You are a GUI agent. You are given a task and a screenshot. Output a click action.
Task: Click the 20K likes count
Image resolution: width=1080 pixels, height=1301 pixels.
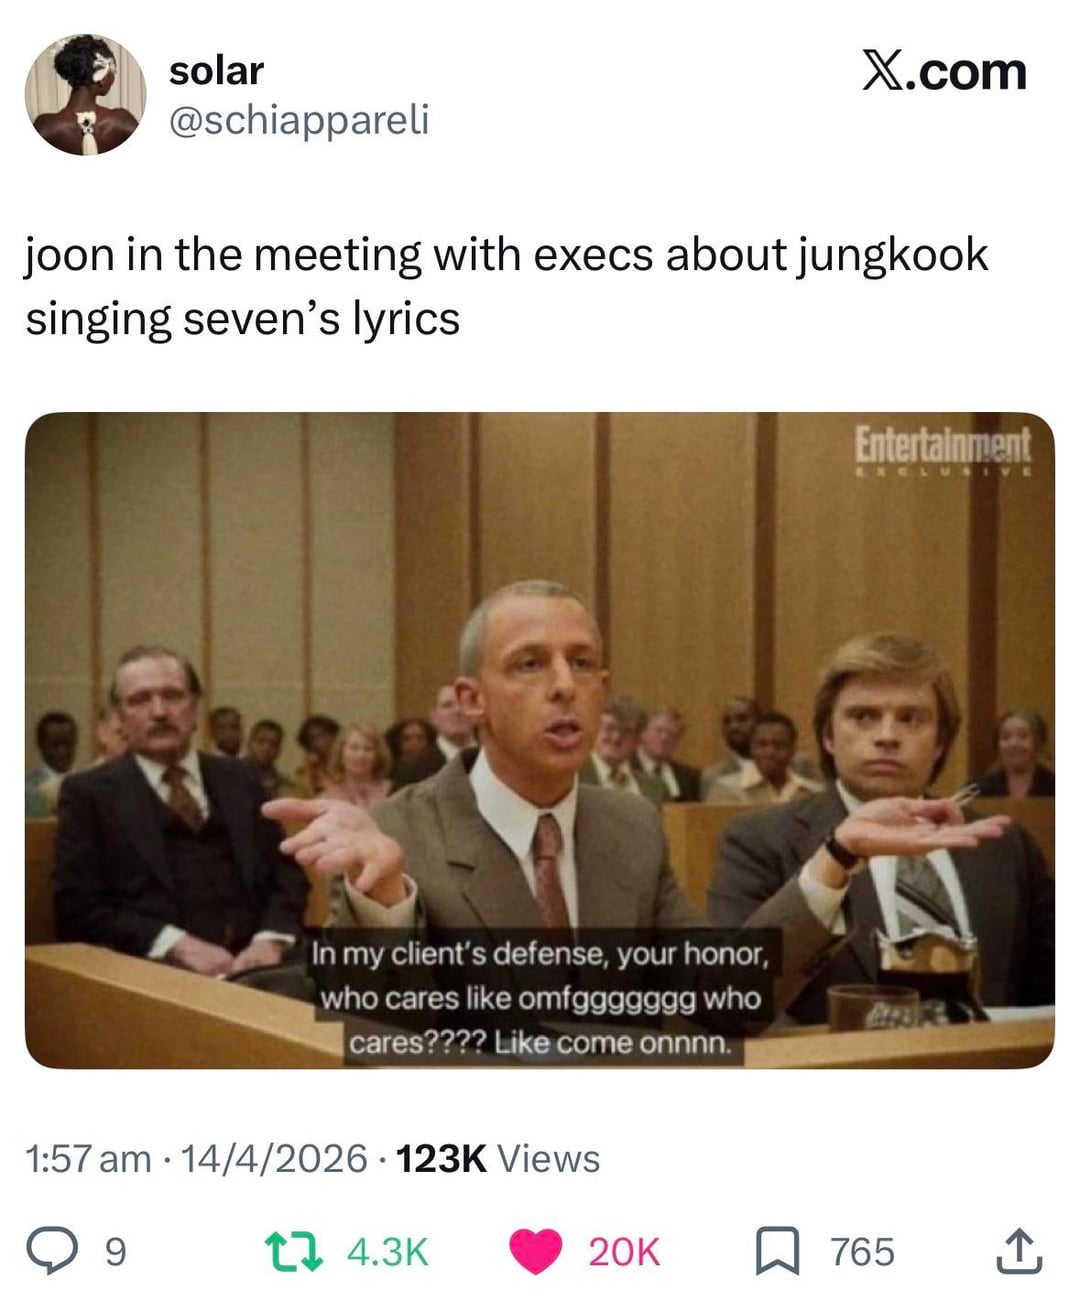(x=624, y=1252)
